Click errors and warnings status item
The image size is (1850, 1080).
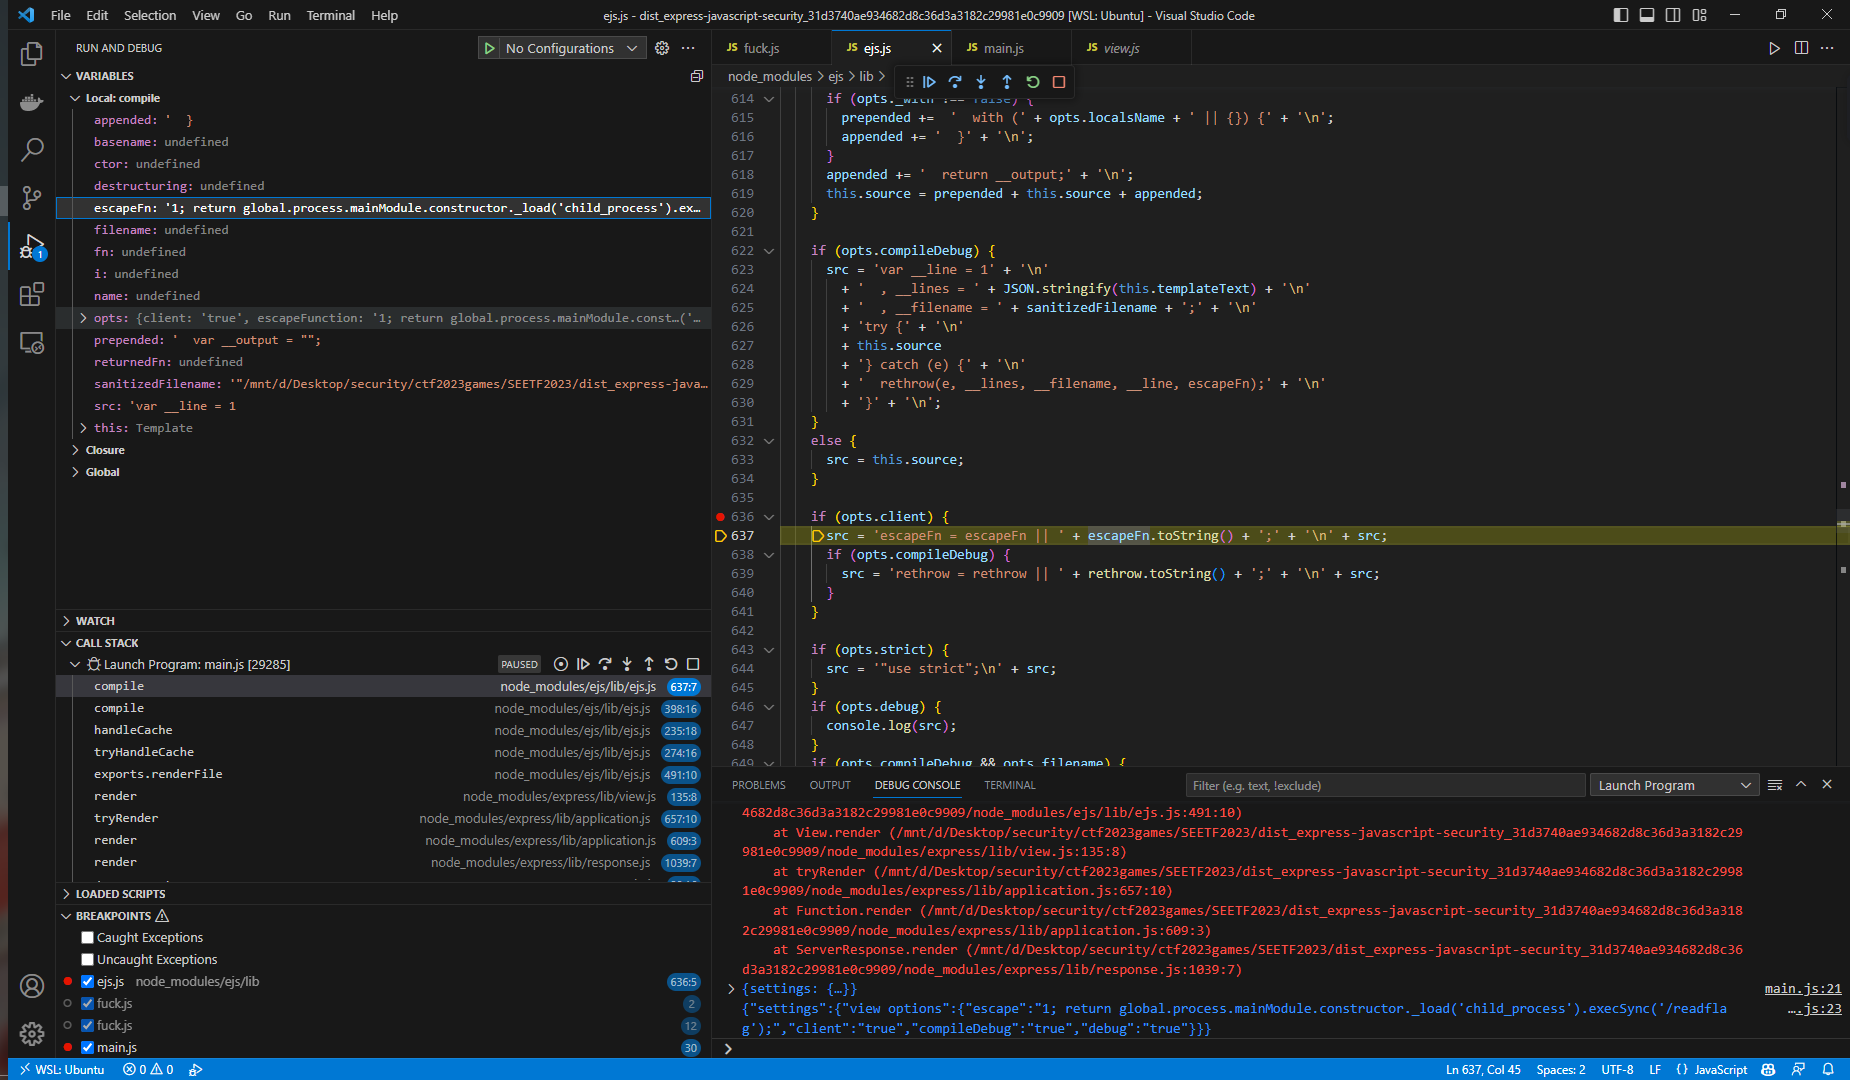[148, 1069]
